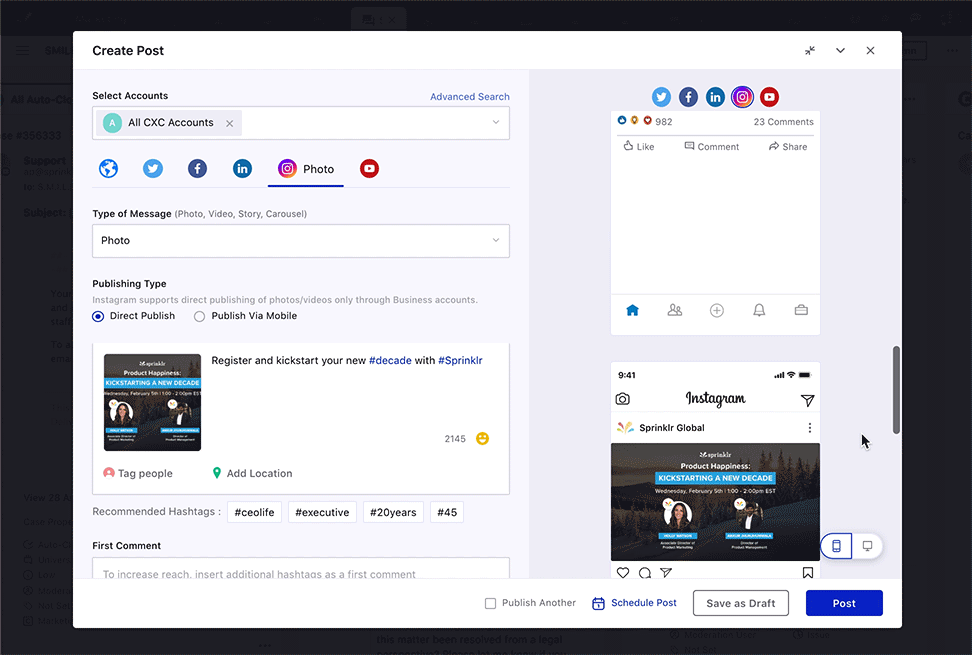Screen dimensions: 972x655
Task: Click the notifications bell in preview
Action: [x=759, y=310]
